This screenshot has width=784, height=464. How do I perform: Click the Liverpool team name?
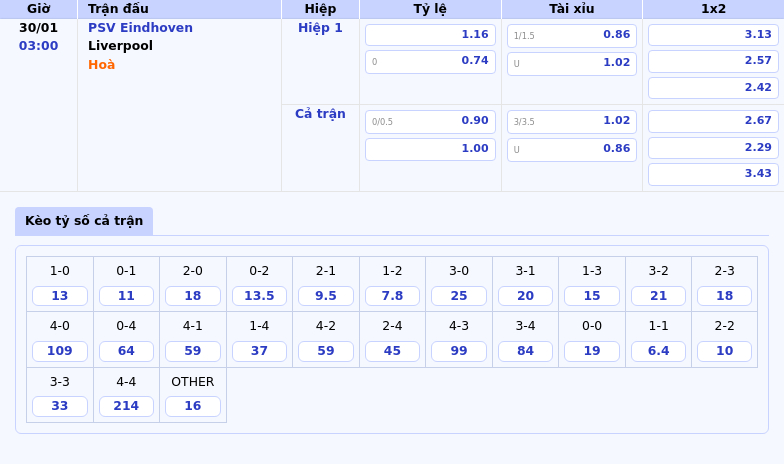tap(120, 46)
